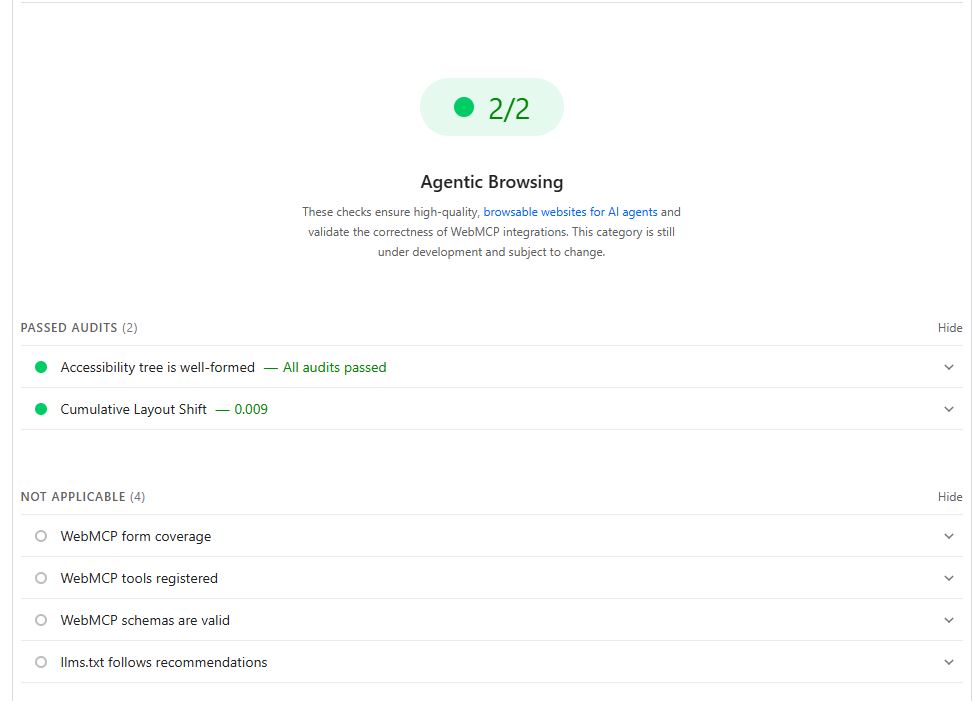
Task: Click gray circle beside llms.txt follows recommendations
Action: (x=41, y=662)
